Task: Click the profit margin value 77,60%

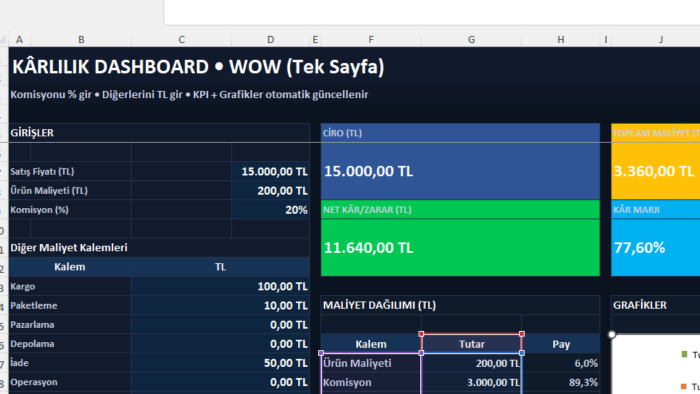Action: click(x=640, y=248)
